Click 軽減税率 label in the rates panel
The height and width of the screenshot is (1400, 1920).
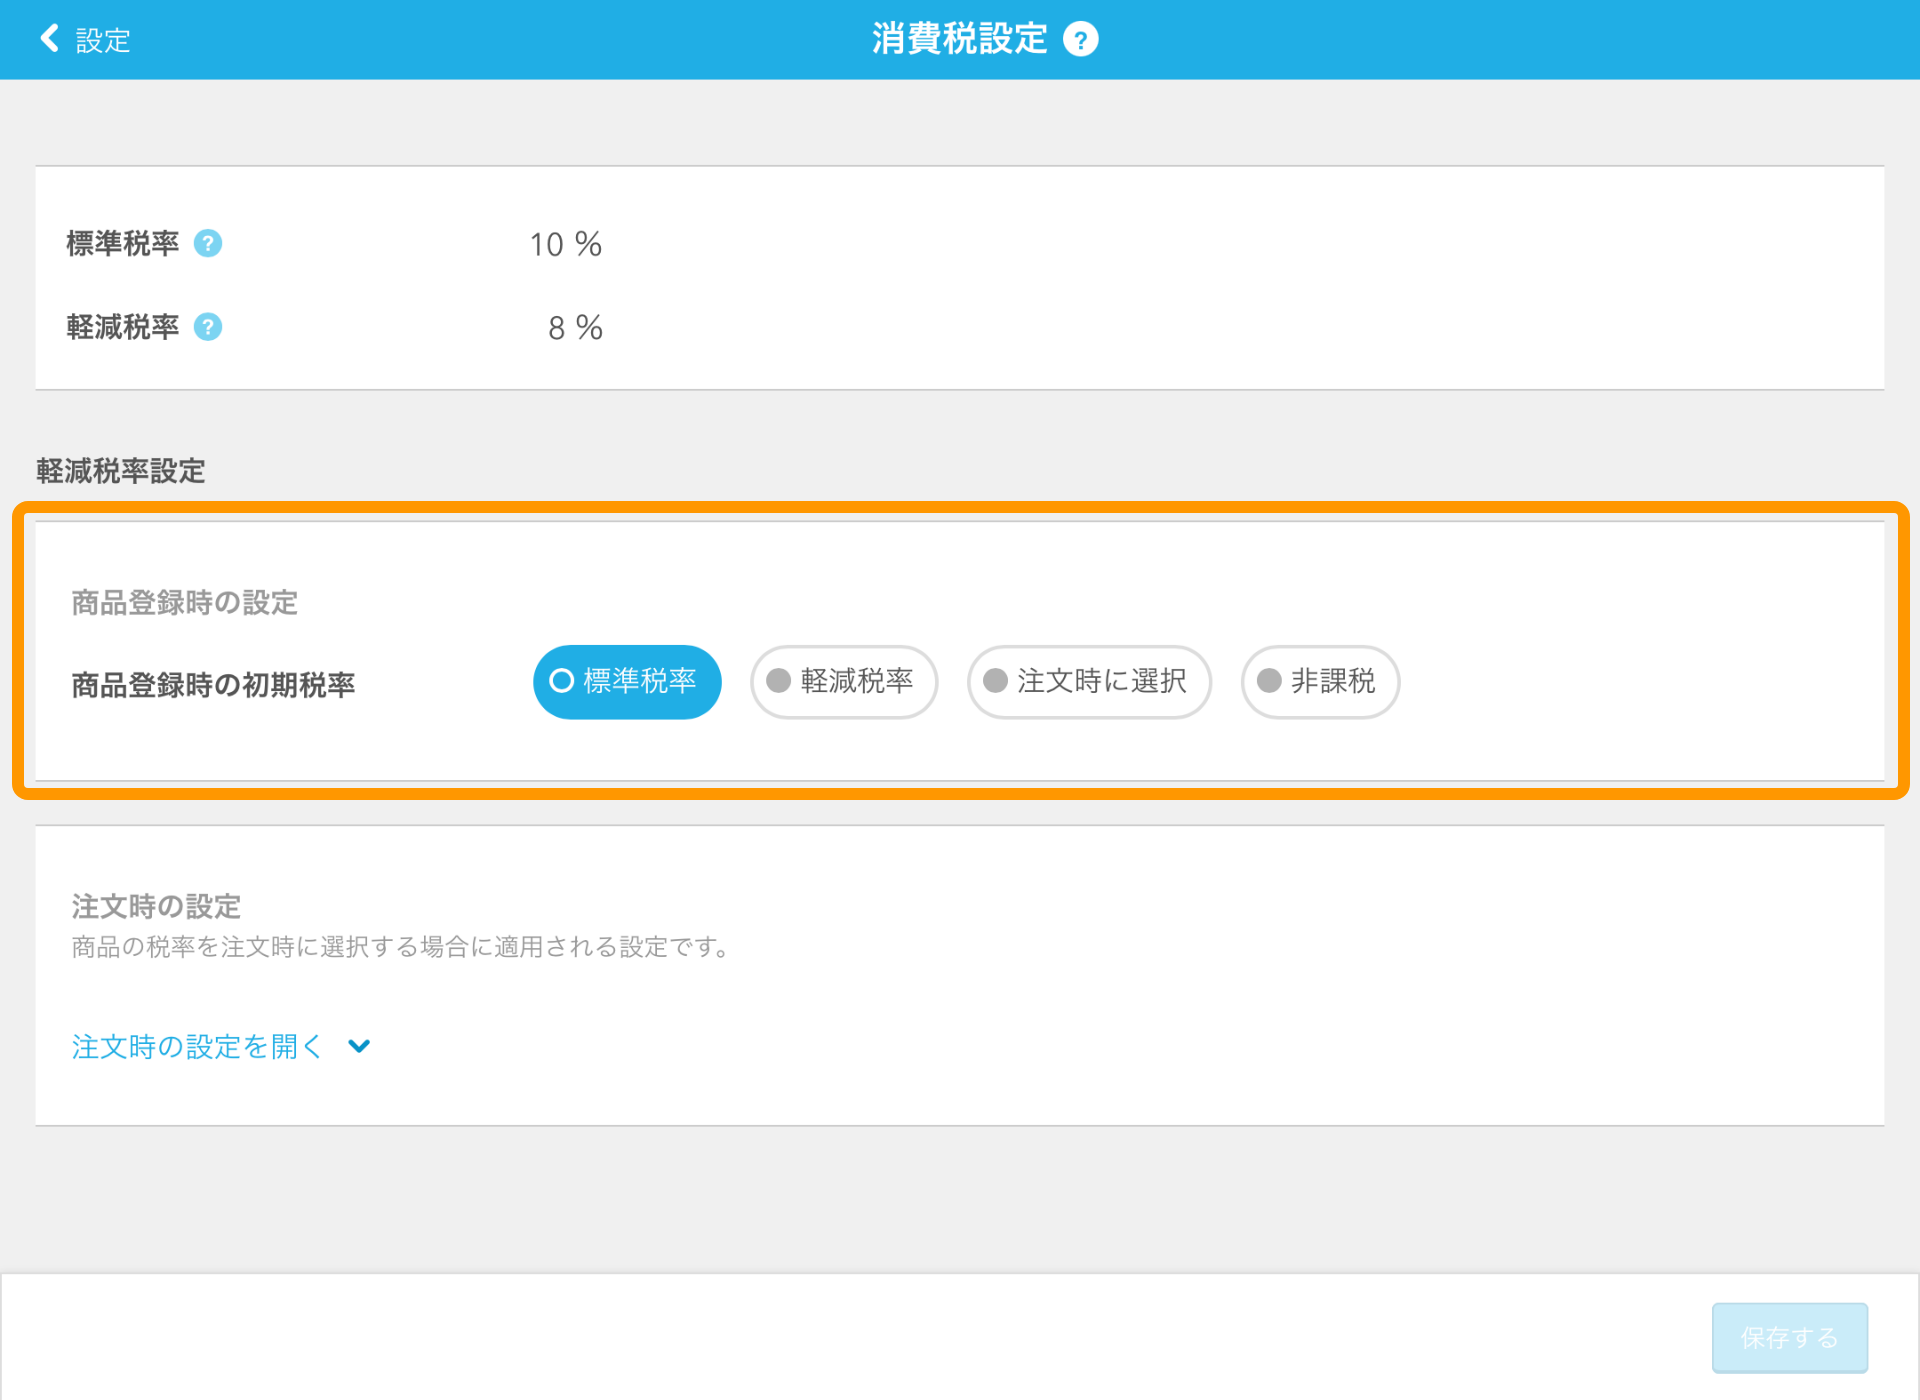[x=123, y=327]
